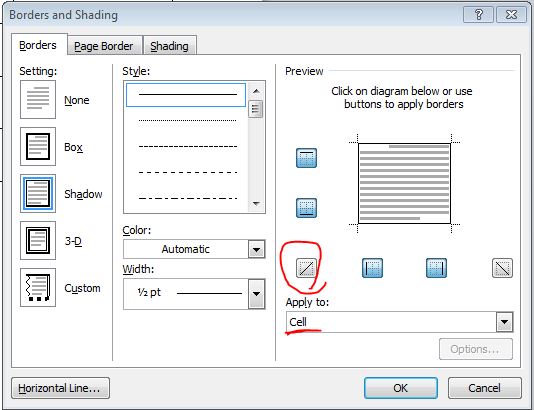Toggle the bottom border button
534x410 pixels.
[306, 208]
